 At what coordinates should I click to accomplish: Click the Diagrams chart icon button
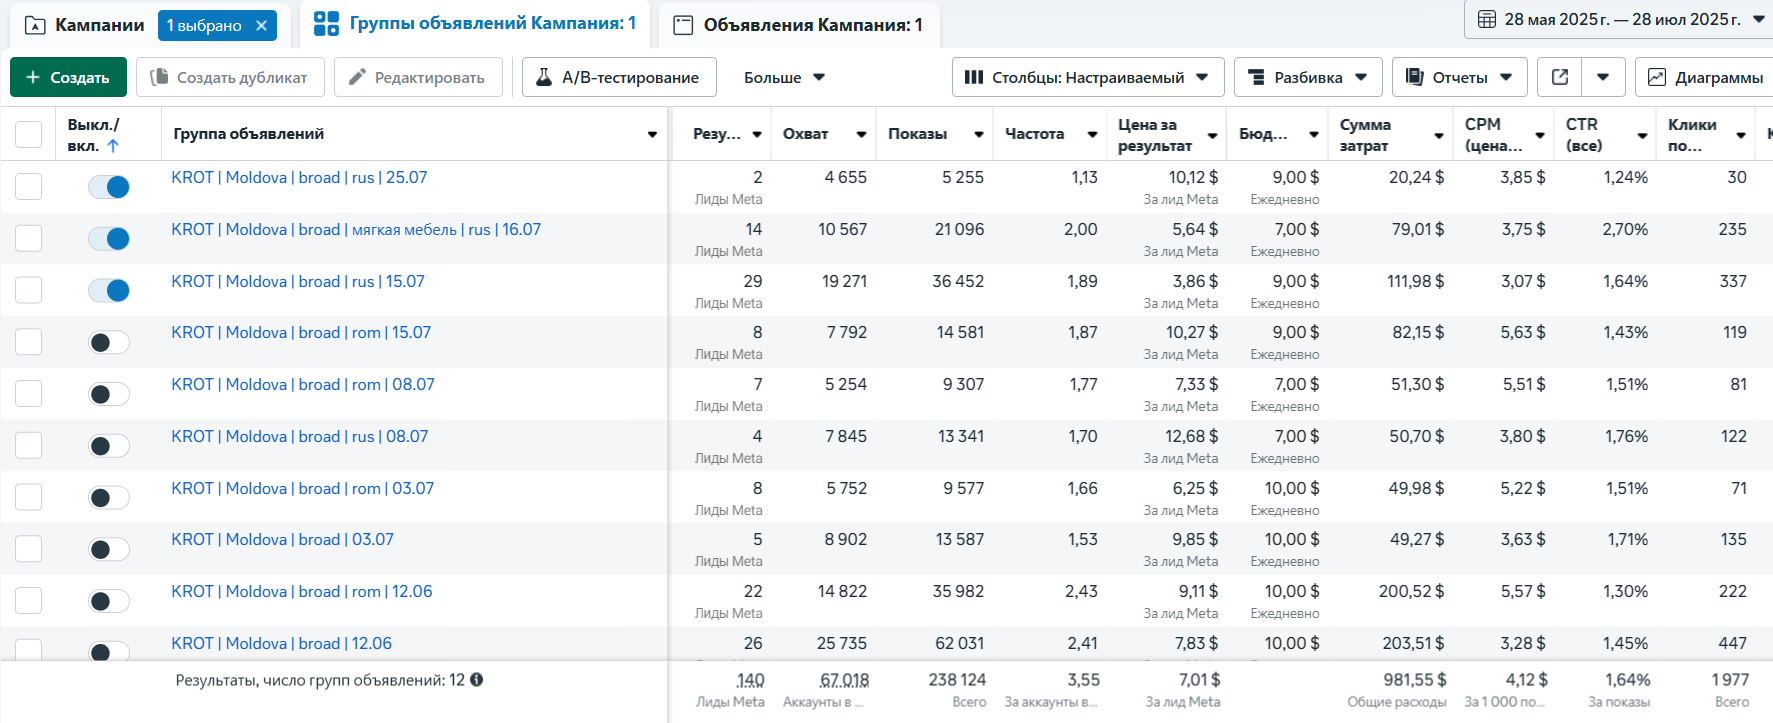1657,77
